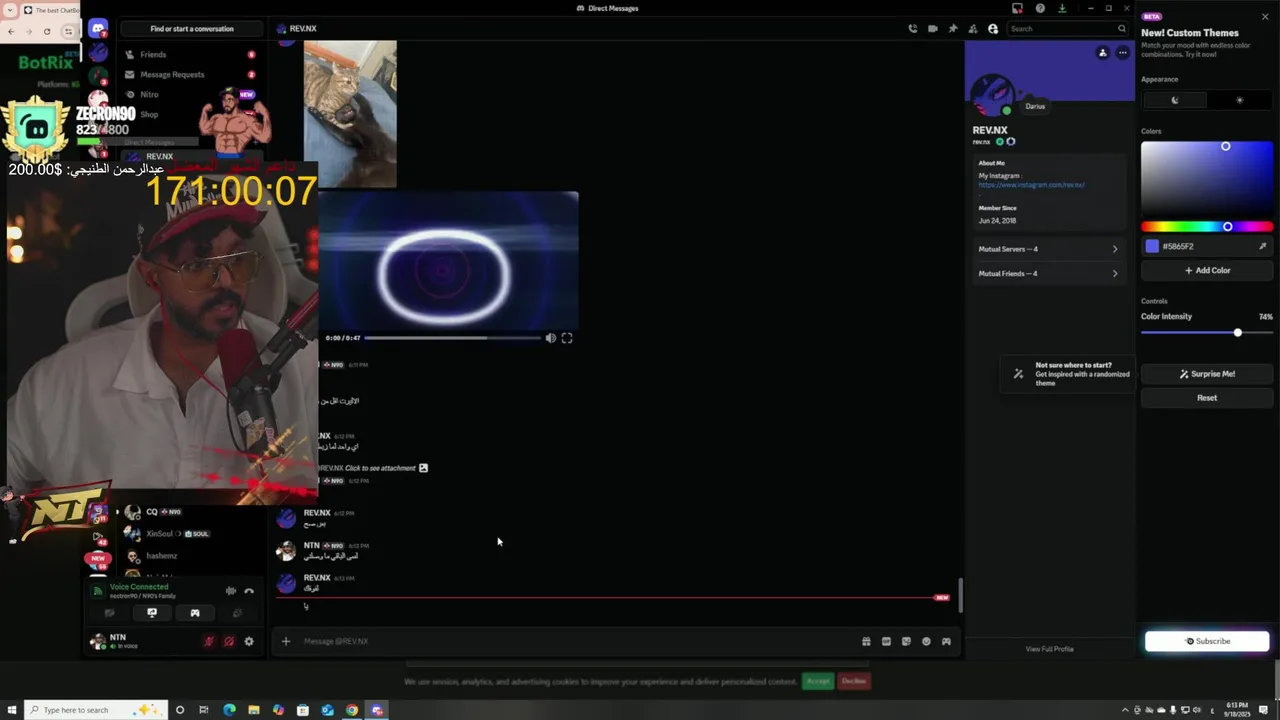Open the Friends tab

coord(190,55)
